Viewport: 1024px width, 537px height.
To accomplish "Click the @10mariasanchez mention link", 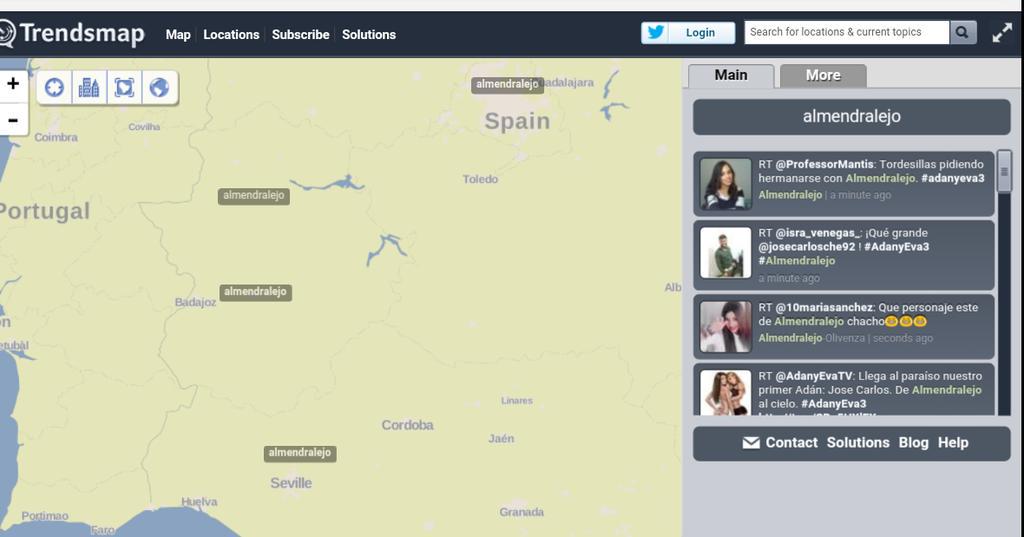I will [824, 308].
